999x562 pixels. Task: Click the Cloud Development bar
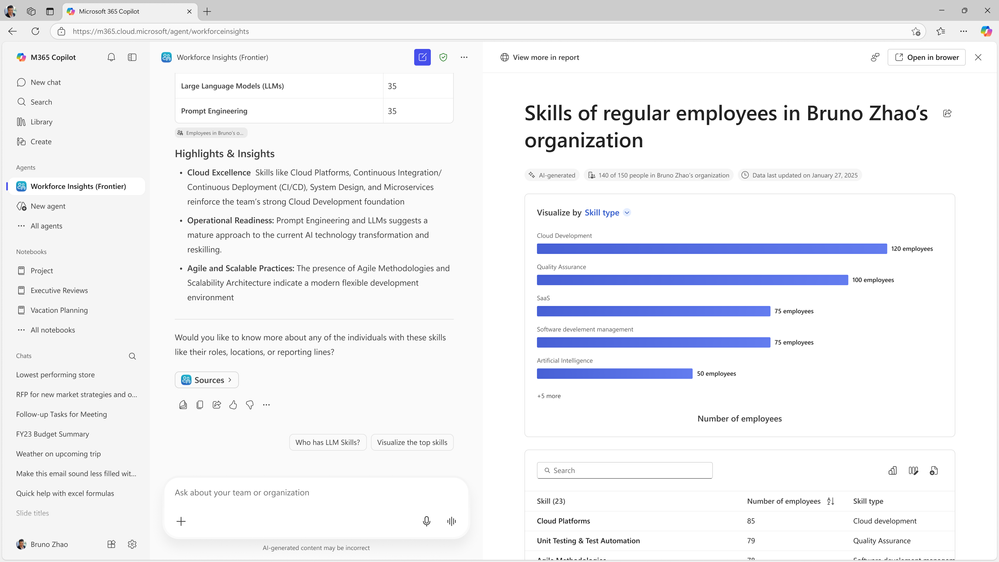coord(712,249)
